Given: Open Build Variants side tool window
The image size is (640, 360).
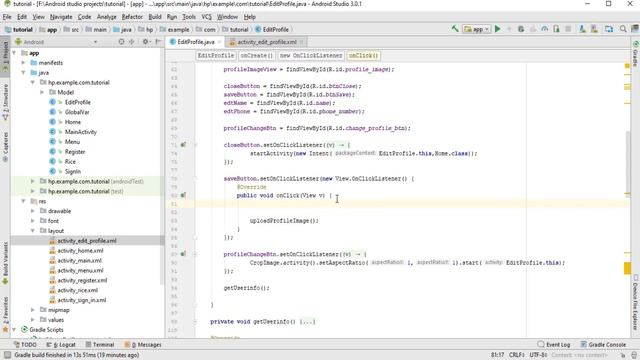Looking at the screenshot, I should pyautogui.click(x=5, y=264).
